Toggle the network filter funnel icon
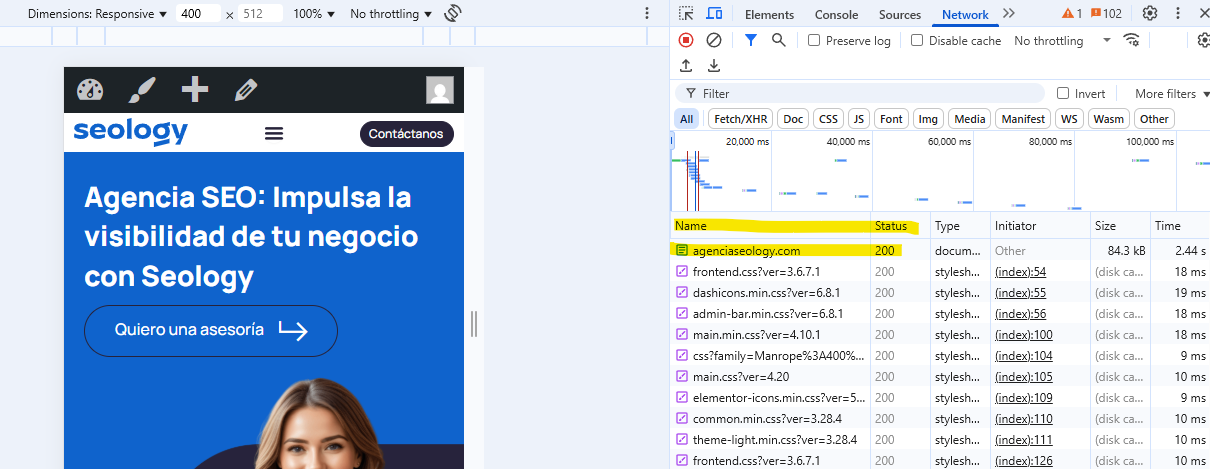This screenshot has width=1210, height=469. (x=751, y=40)
